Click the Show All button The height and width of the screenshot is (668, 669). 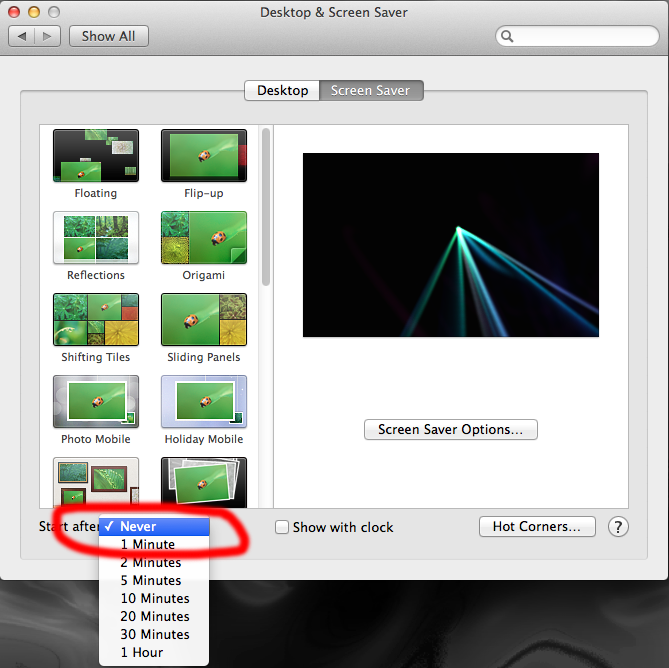pyautogui.click(x=109, y=36)
